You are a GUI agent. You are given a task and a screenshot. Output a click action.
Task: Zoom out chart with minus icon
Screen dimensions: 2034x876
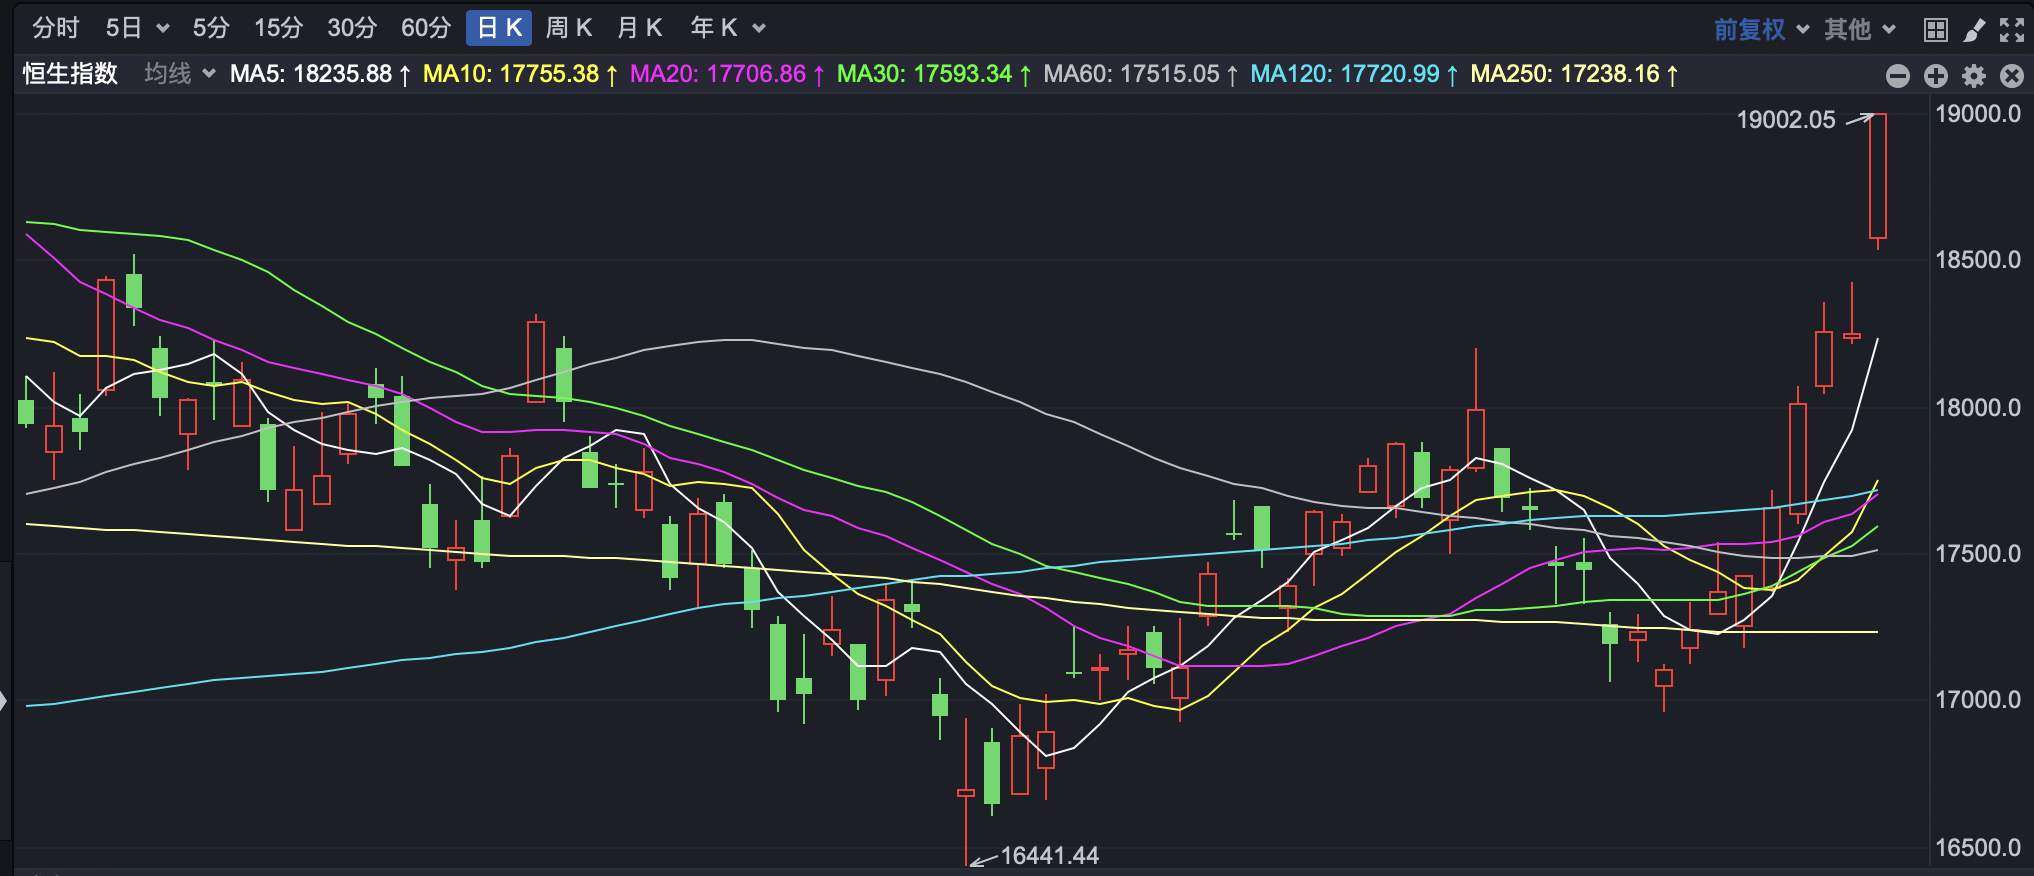point(1897,75)
